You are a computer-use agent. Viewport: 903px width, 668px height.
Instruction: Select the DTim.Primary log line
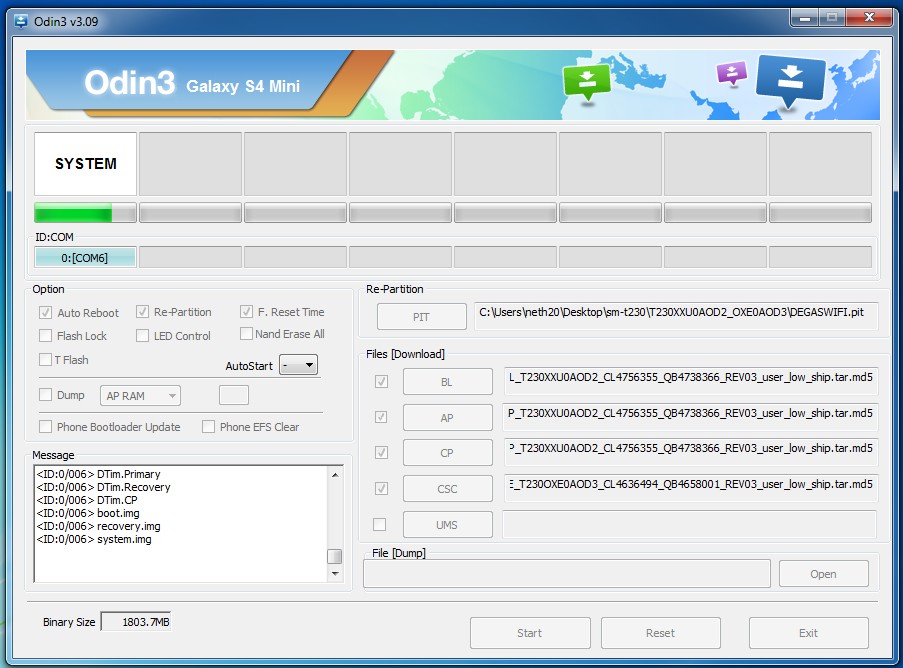[x=98, y=474]
